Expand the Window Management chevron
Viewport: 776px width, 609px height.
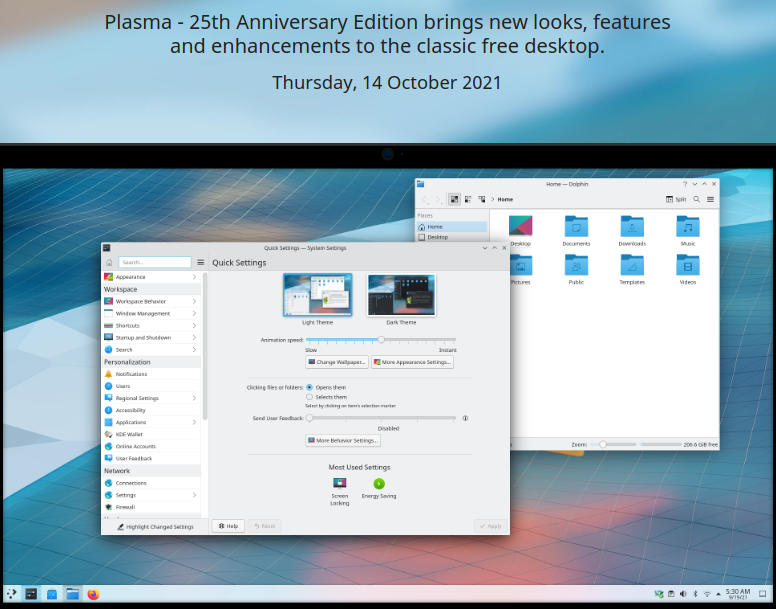click(x=194, y=313)
